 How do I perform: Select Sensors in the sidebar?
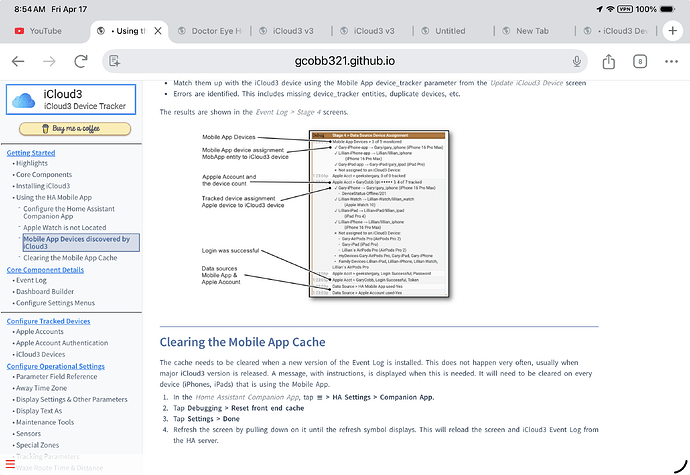pyautogui.click(x=29, y=434)
